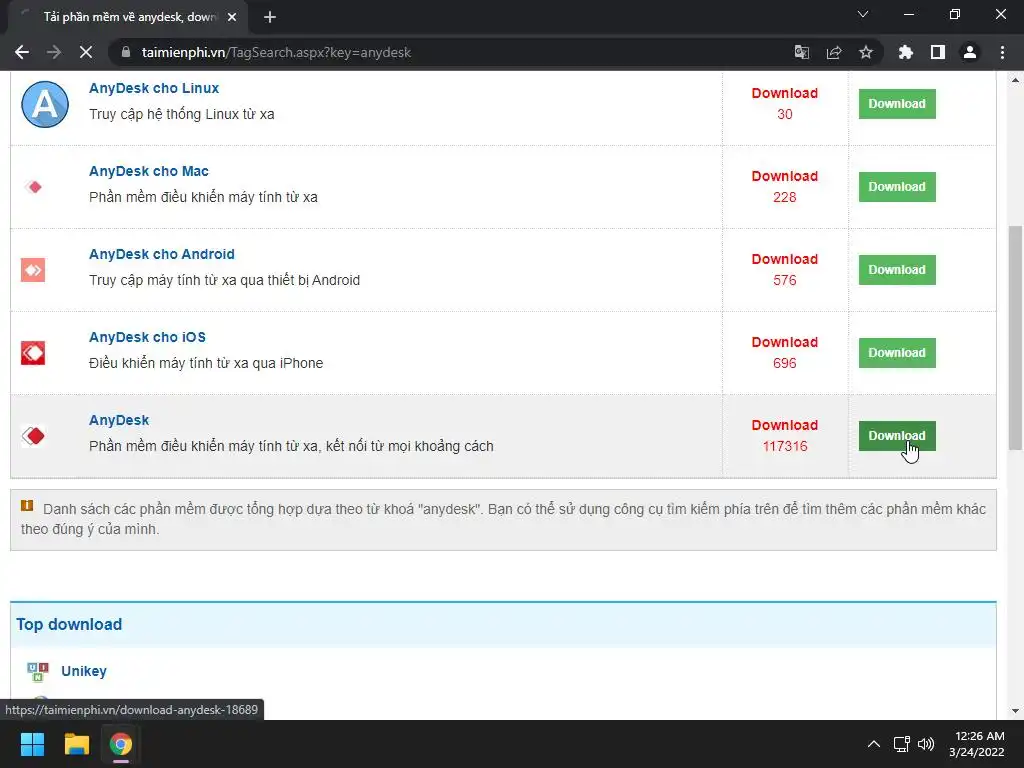Open the Chrome profile icon

coord(970,52)
